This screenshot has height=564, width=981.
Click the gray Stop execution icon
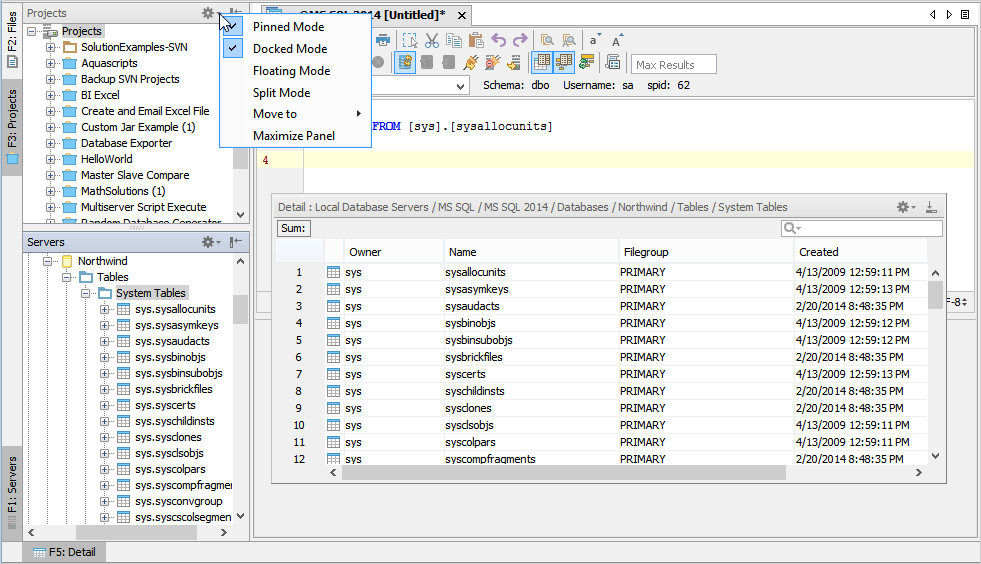point(379,63)
